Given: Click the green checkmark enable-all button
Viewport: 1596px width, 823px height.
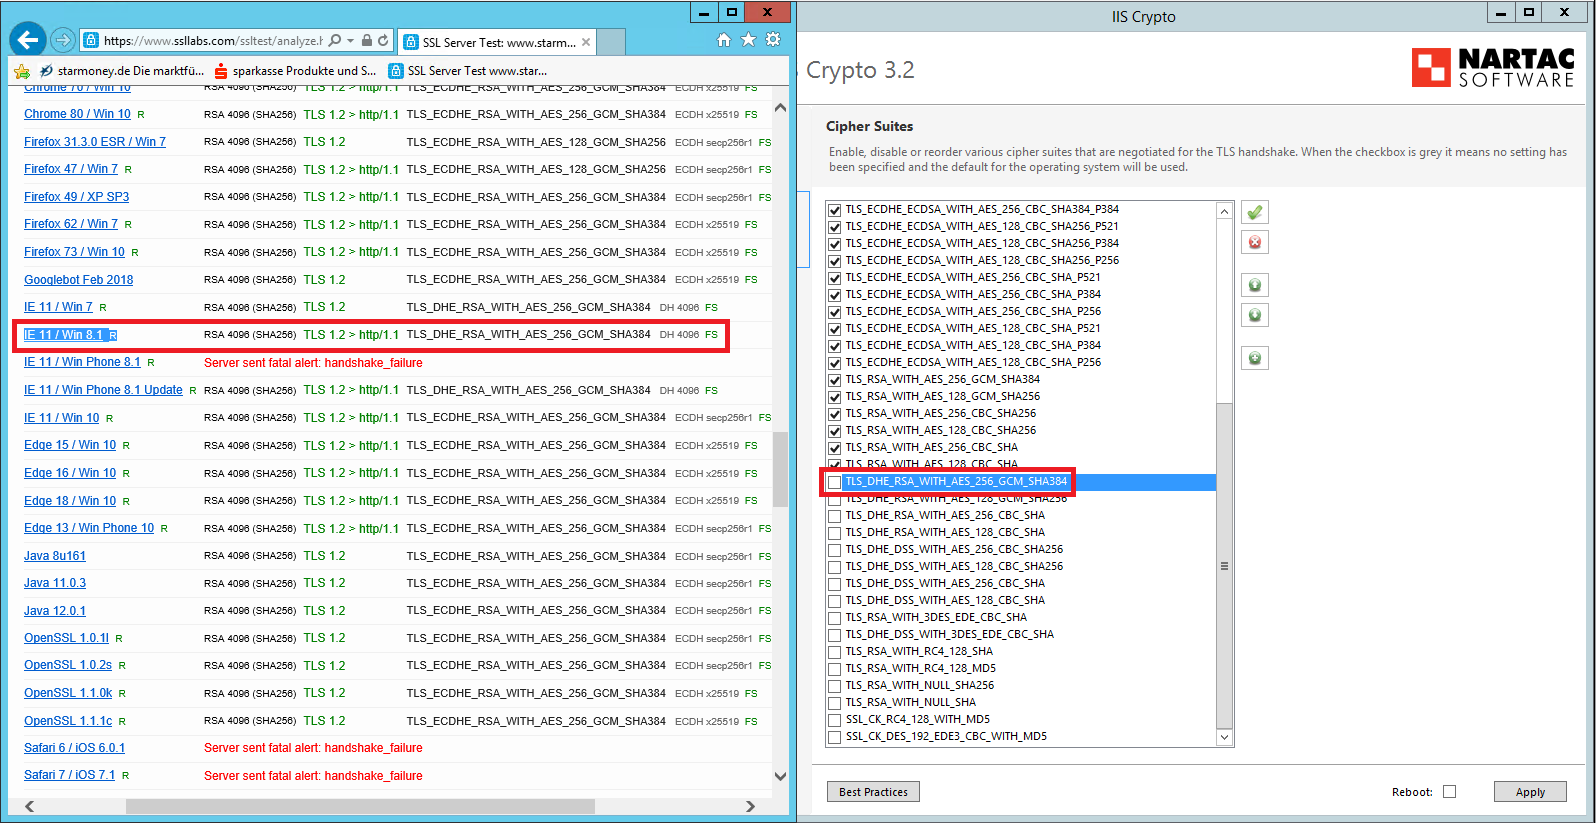Looking at the screenshot, I should click(1254, 212).
